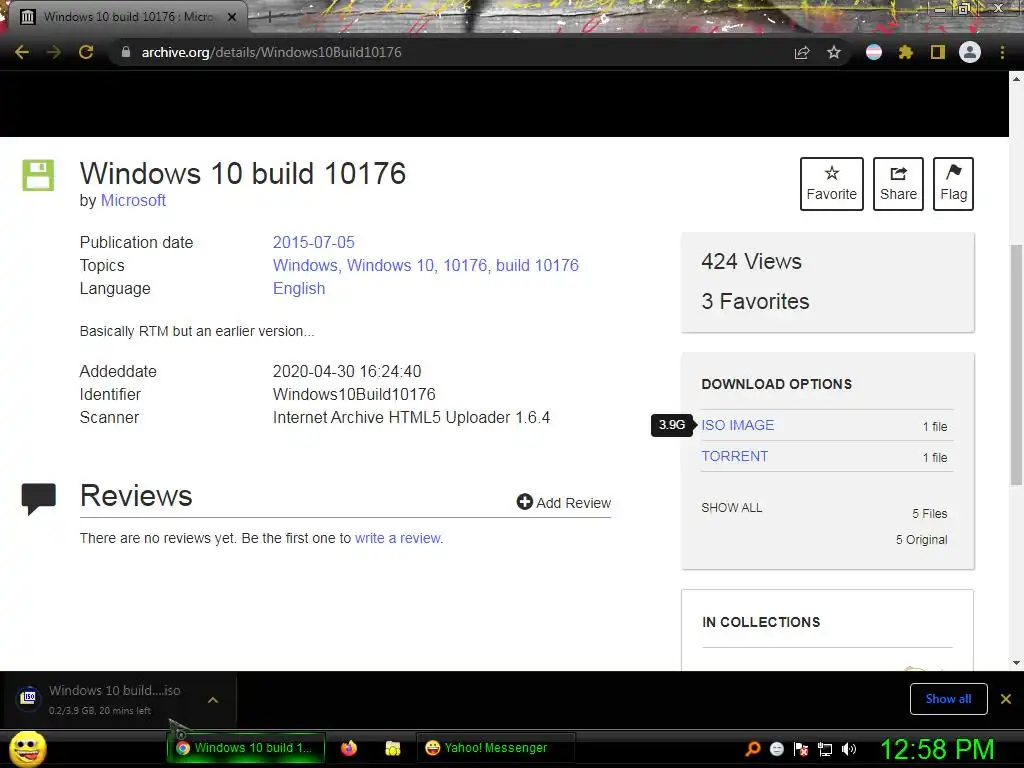Click the Reviews speech bubble icon
1024x768 pixels.
coord(39,498)
